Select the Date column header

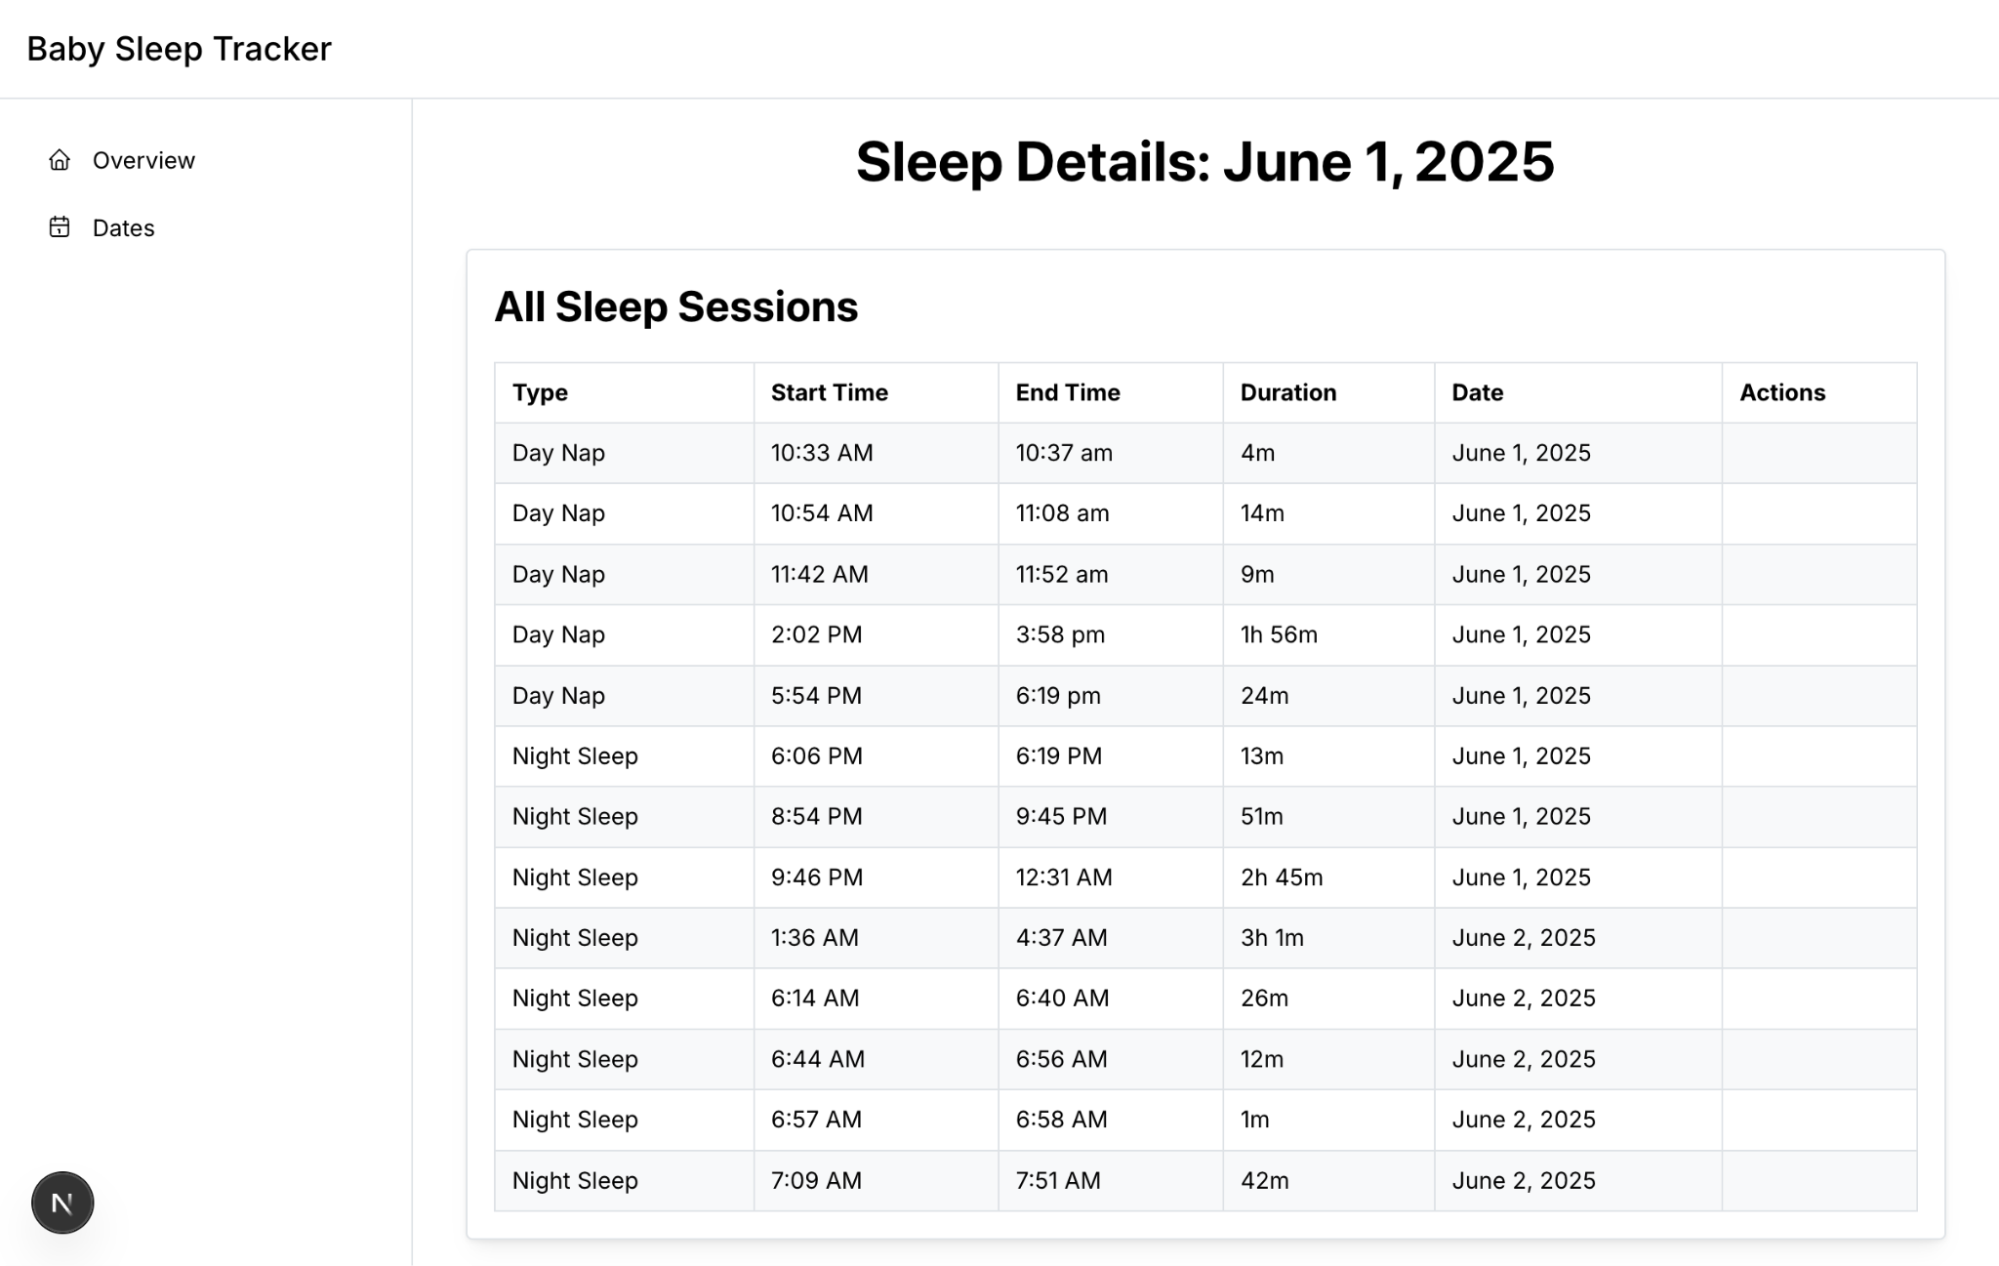click(1477, 392)
